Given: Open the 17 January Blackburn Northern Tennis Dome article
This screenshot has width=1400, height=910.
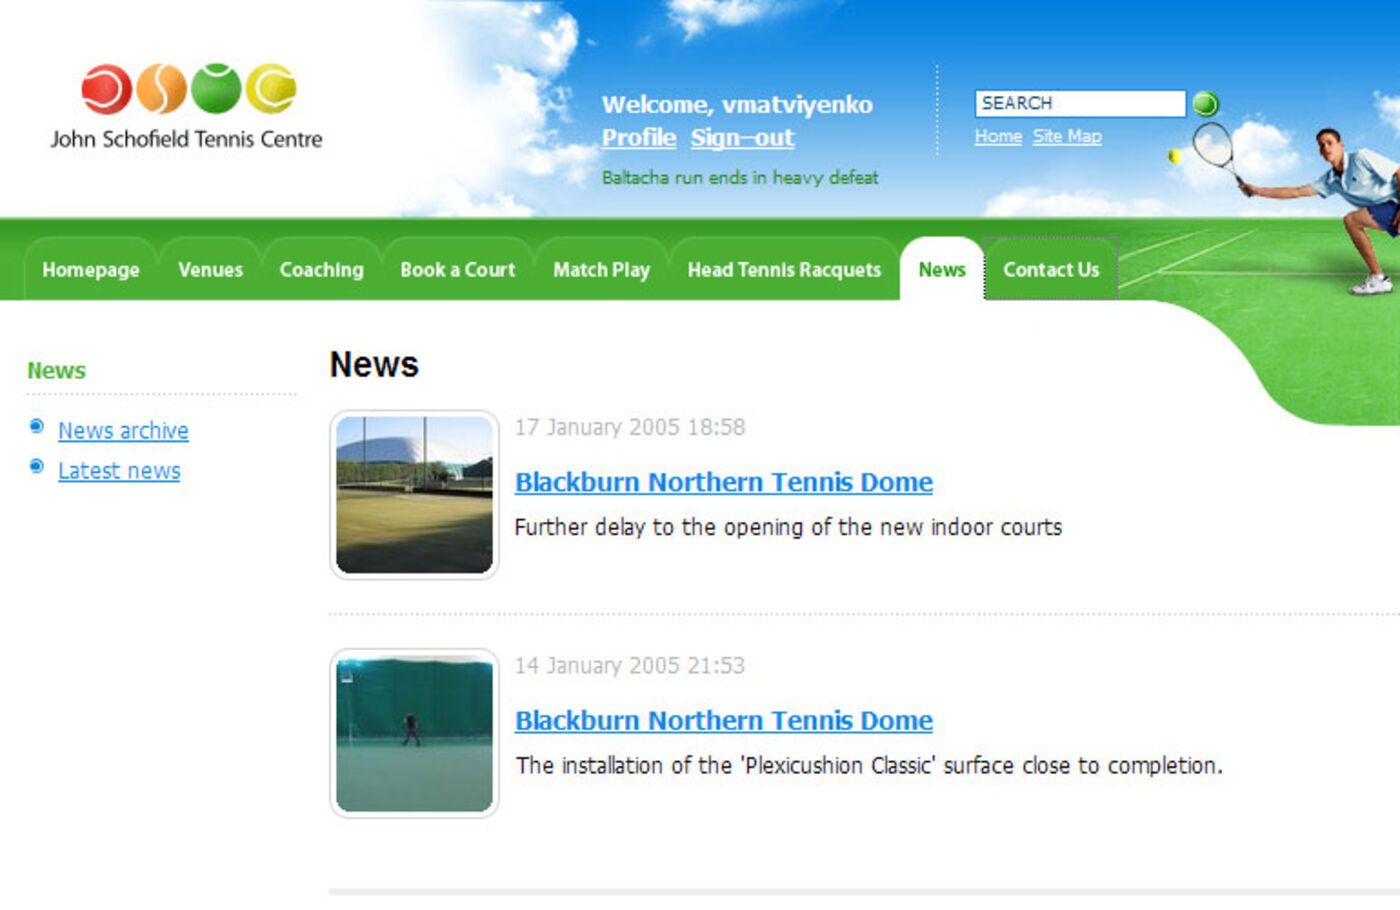Looking at the screenshot, I should (x=723, y=483).
